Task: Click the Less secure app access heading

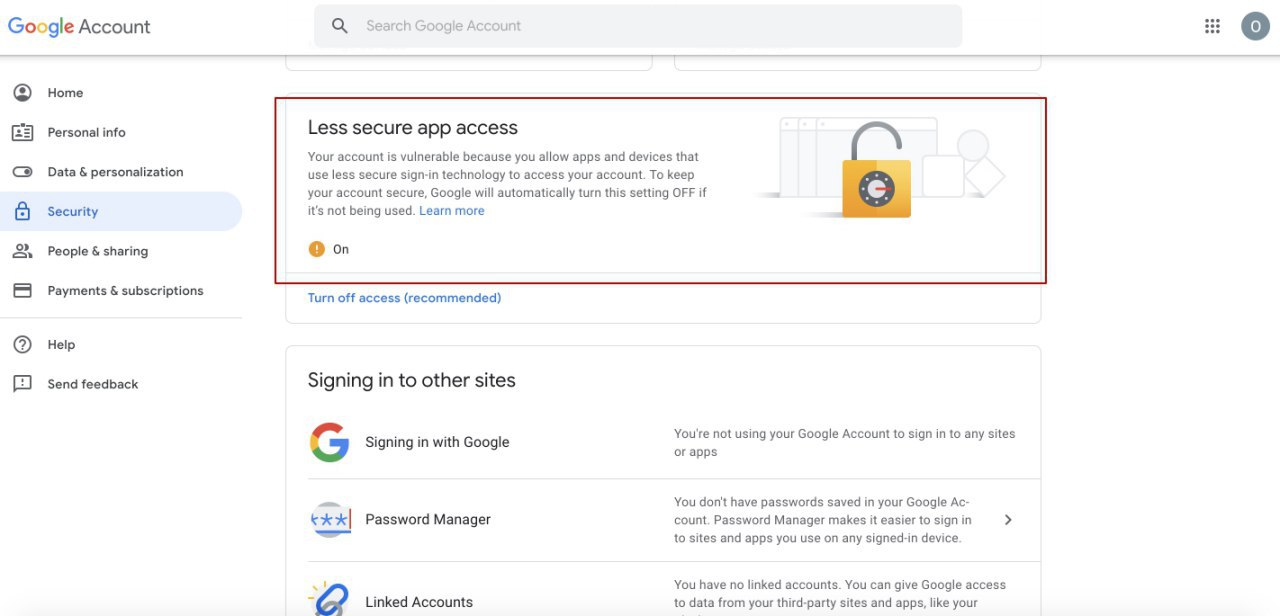Action: pos(413,128)
